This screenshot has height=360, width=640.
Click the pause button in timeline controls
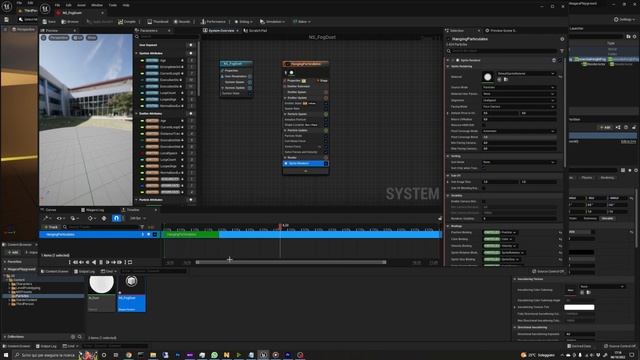click(101, 262)
